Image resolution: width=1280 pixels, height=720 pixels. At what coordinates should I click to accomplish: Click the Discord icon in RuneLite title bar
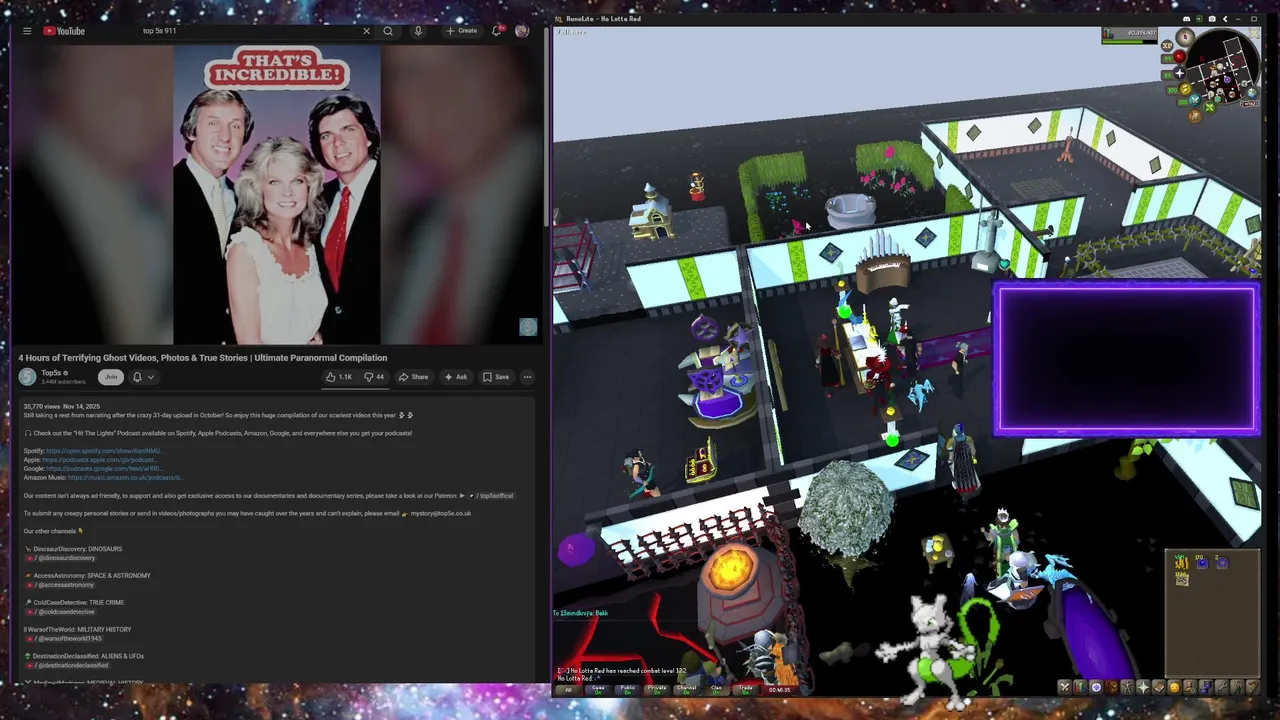tap(1187, 19)
